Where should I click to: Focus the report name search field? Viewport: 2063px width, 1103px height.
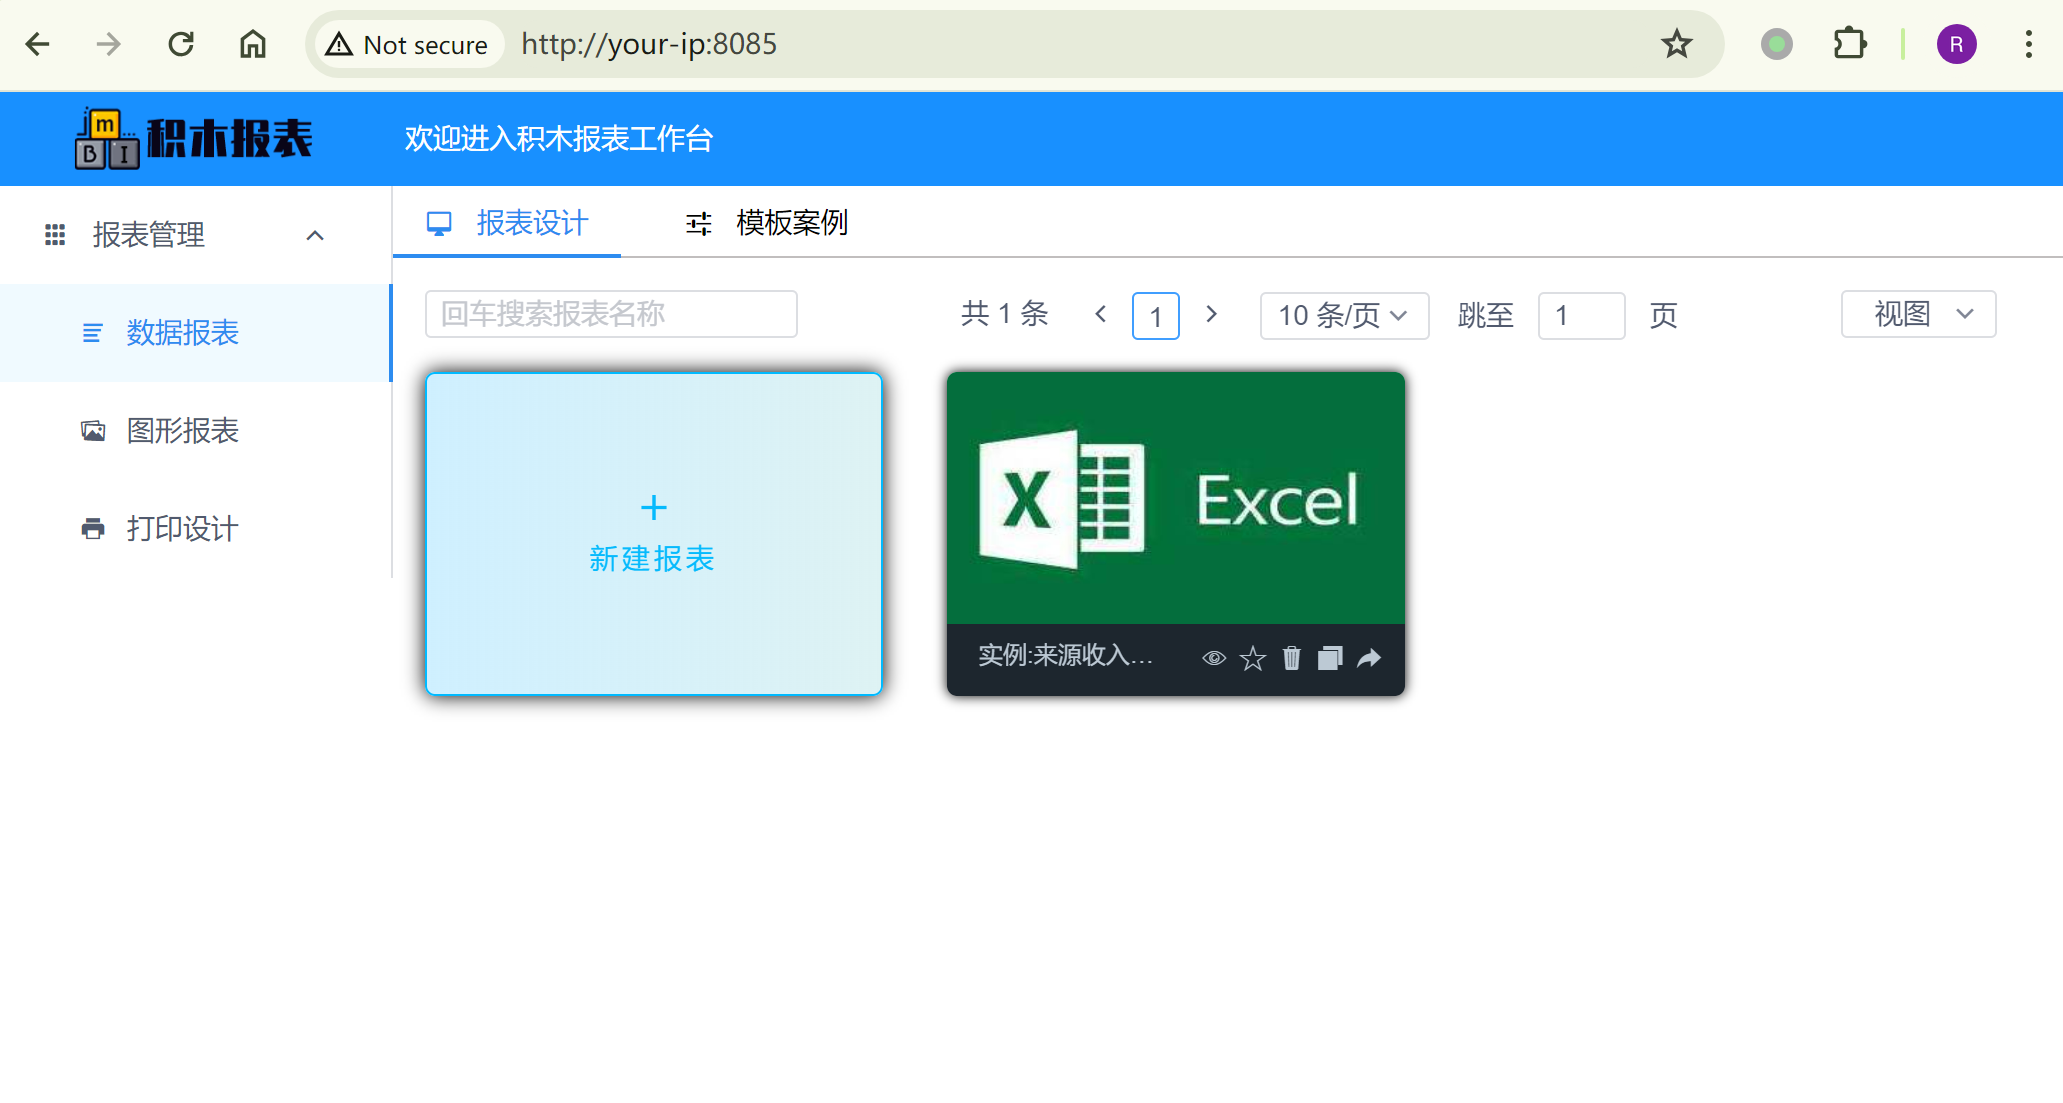[x=610, y=314]
